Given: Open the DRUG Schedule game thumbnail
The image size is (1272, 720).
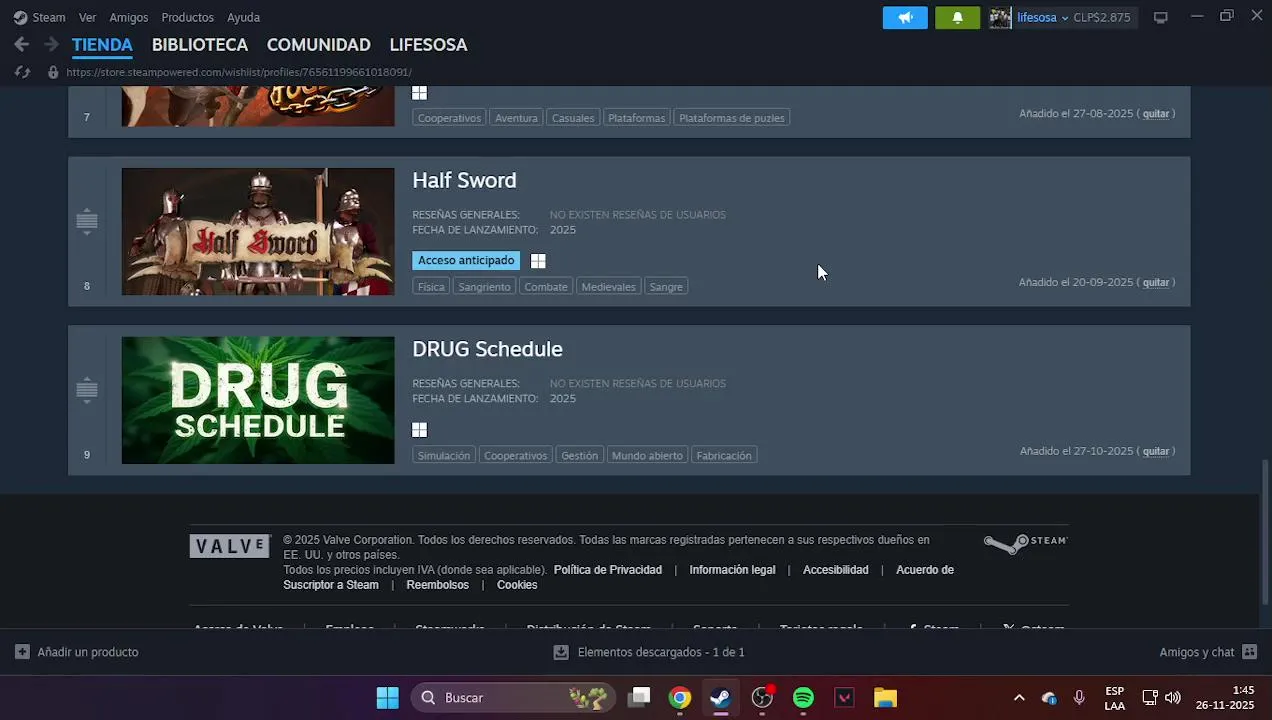Looking at the screenshot, I should 258,400.
